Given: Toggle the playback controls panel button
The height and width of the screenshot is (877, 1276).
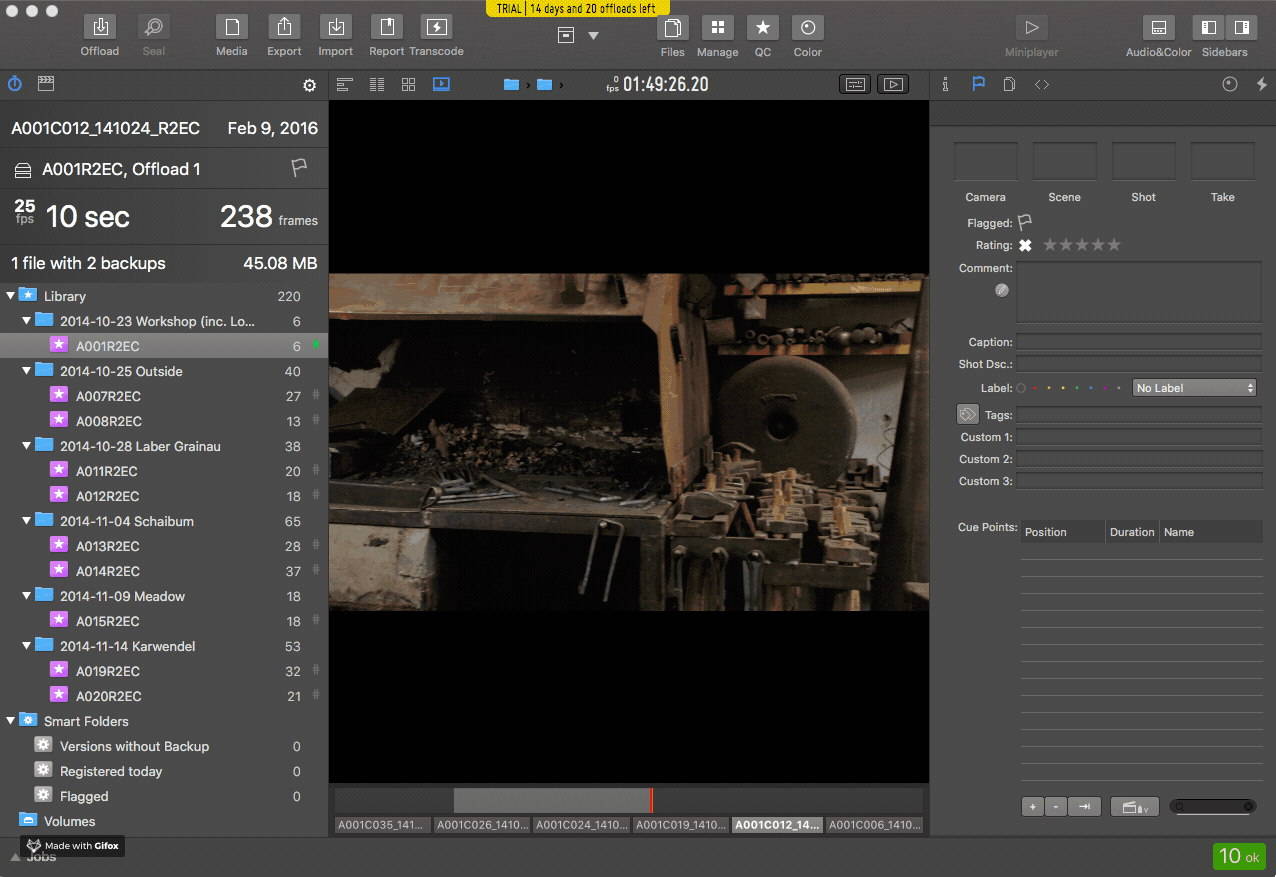Looking at the screenshot, I should (856, 85).
